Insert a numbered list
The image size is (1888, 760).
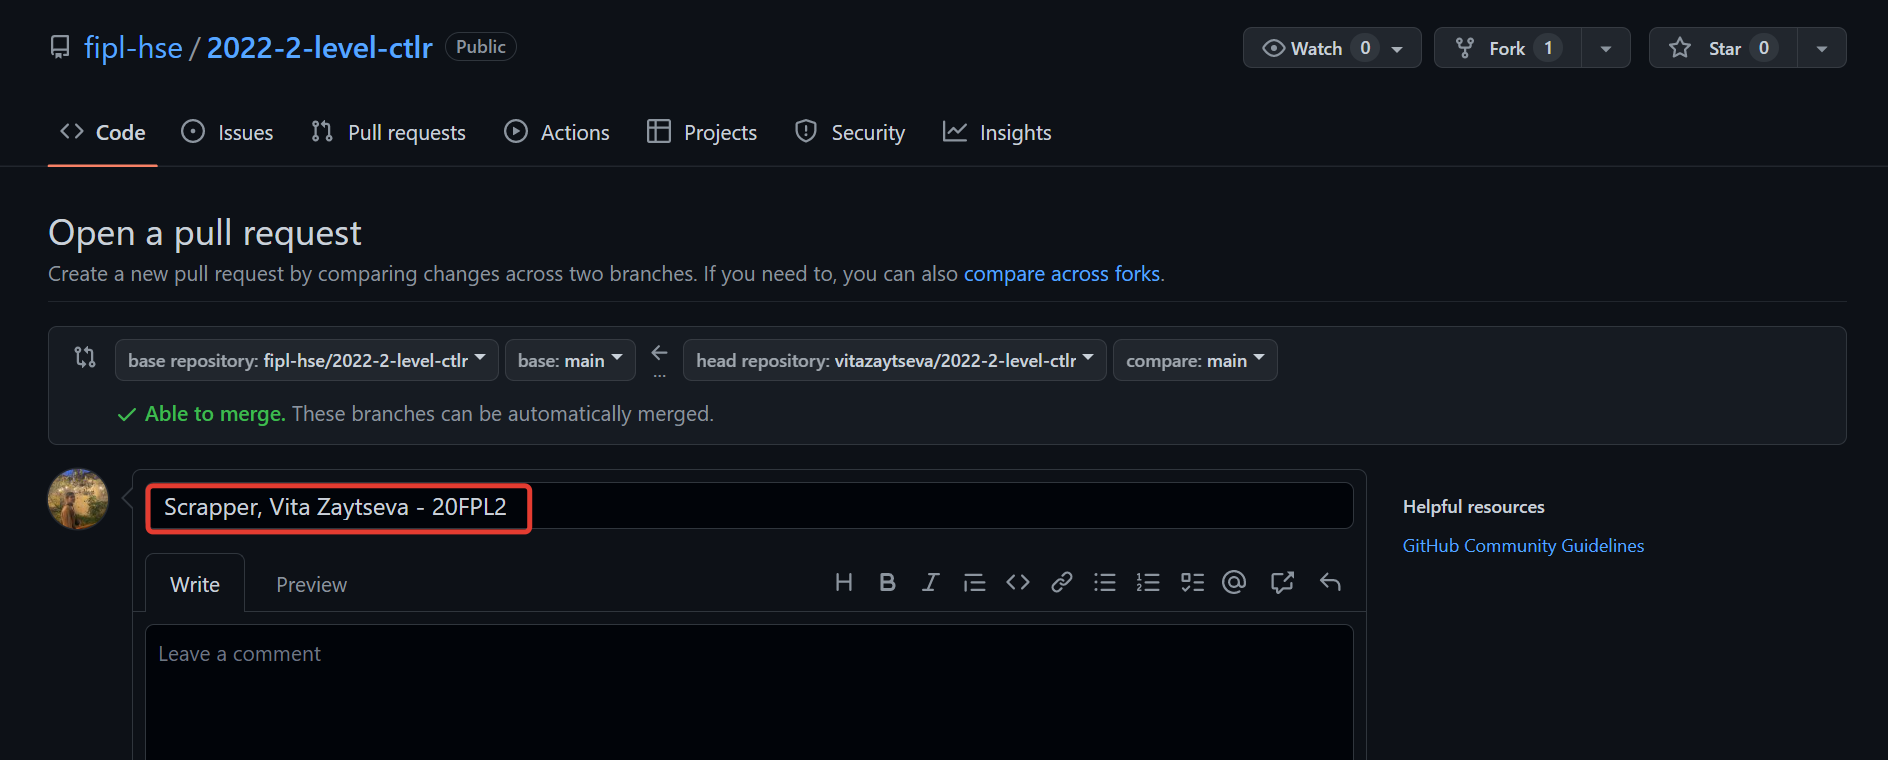click(x=1148, y=582)
